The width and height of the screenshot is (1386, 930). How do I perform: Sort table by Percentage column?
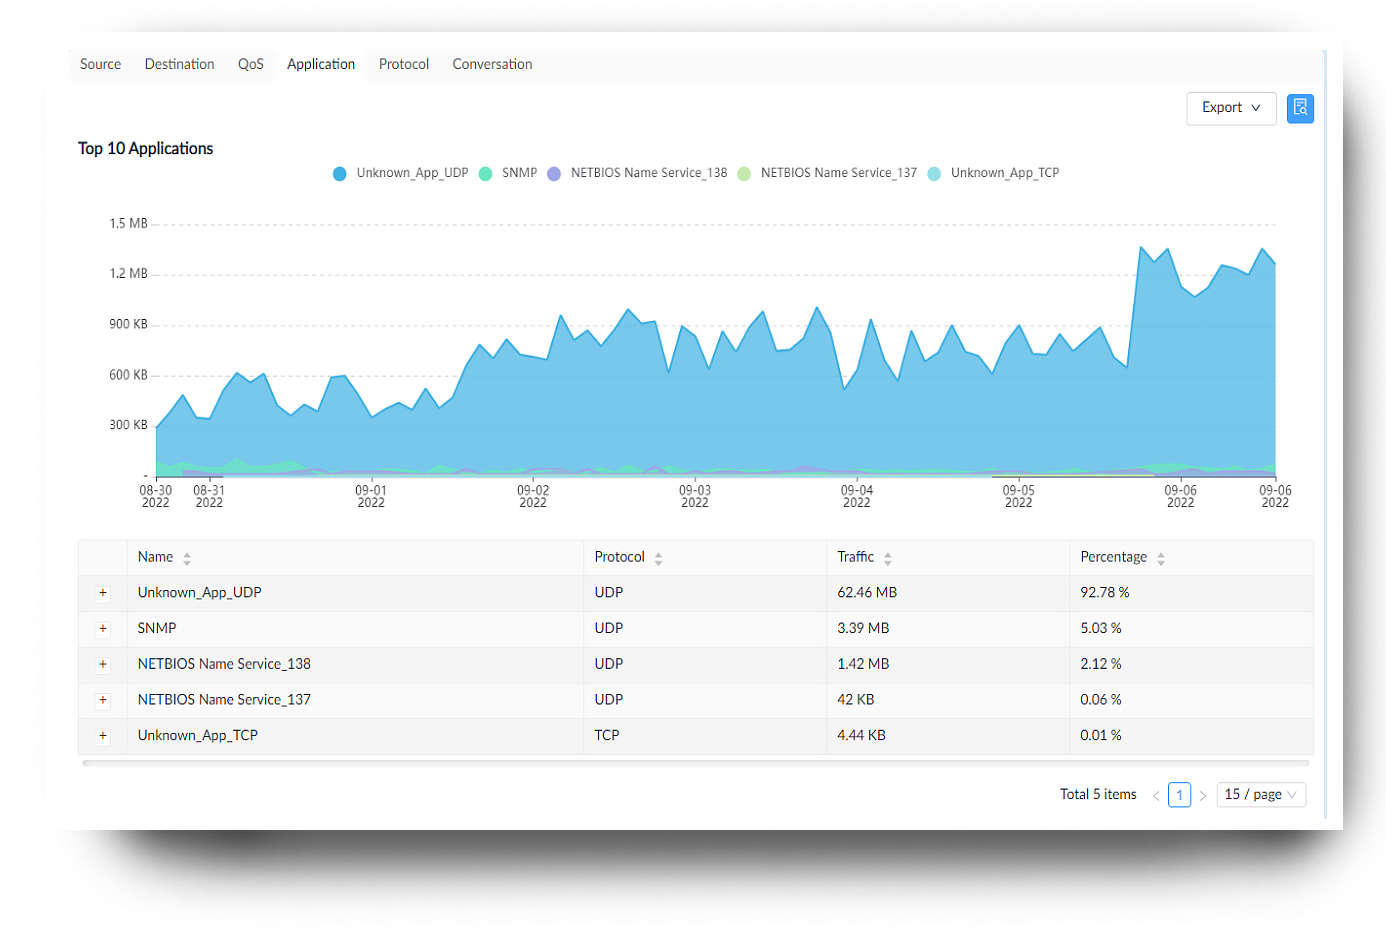[x=1161, y=559]
